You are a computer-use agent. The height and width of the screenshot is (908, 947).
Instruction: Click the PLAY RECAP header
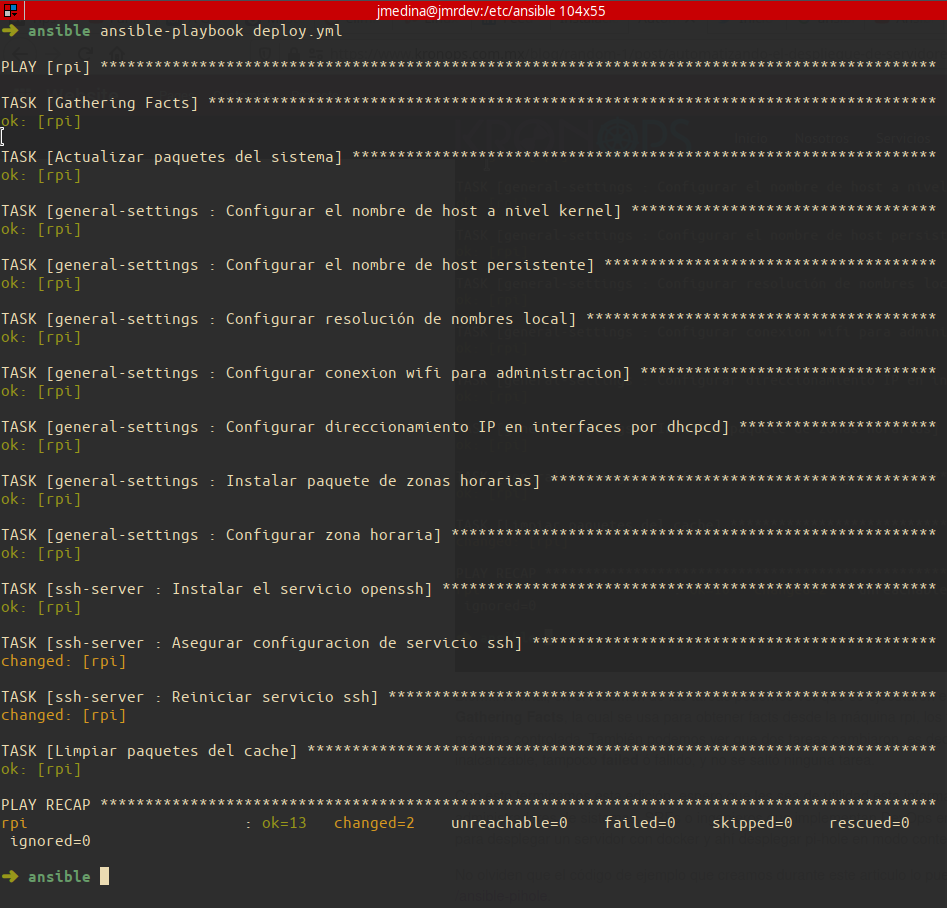pos(48,804)
